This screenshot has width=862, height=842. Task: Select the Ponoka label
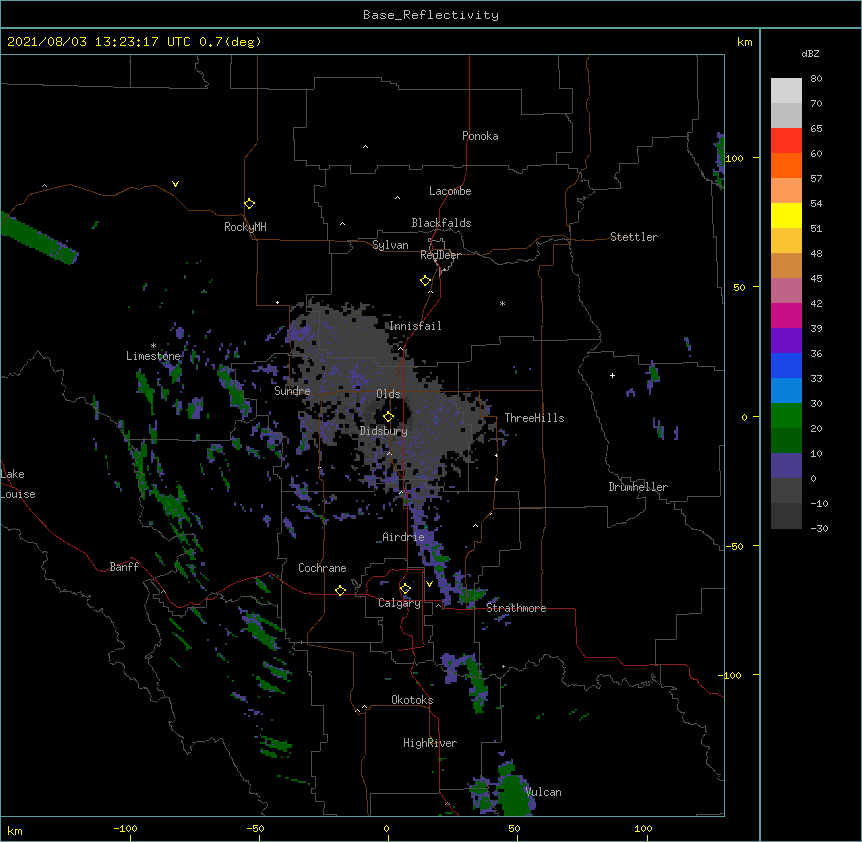pos(480,136)
